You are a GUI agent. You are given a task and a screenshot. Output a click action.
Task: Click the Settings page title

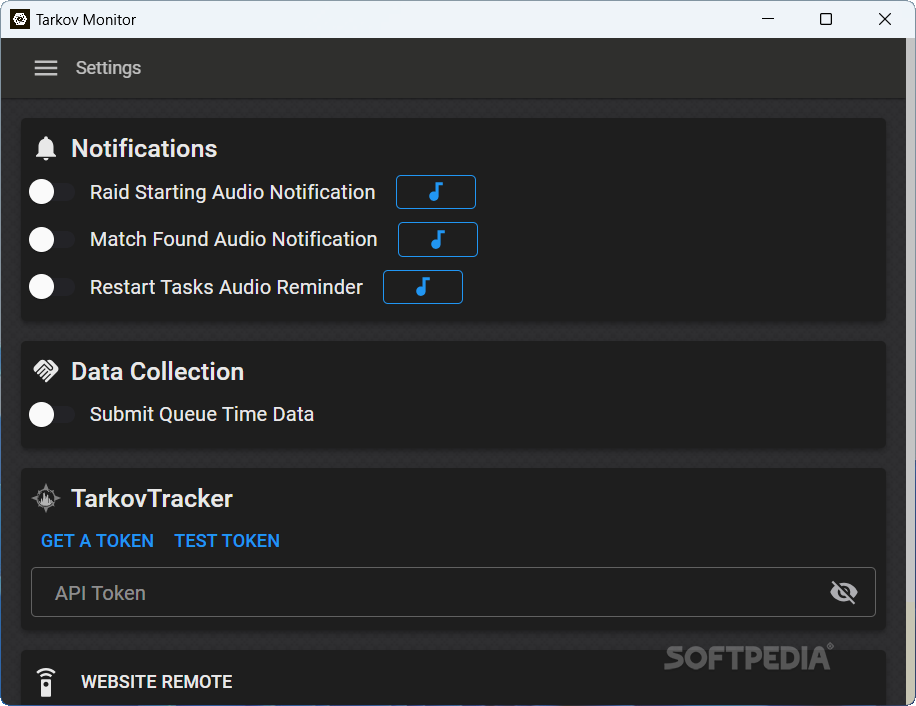108,68
